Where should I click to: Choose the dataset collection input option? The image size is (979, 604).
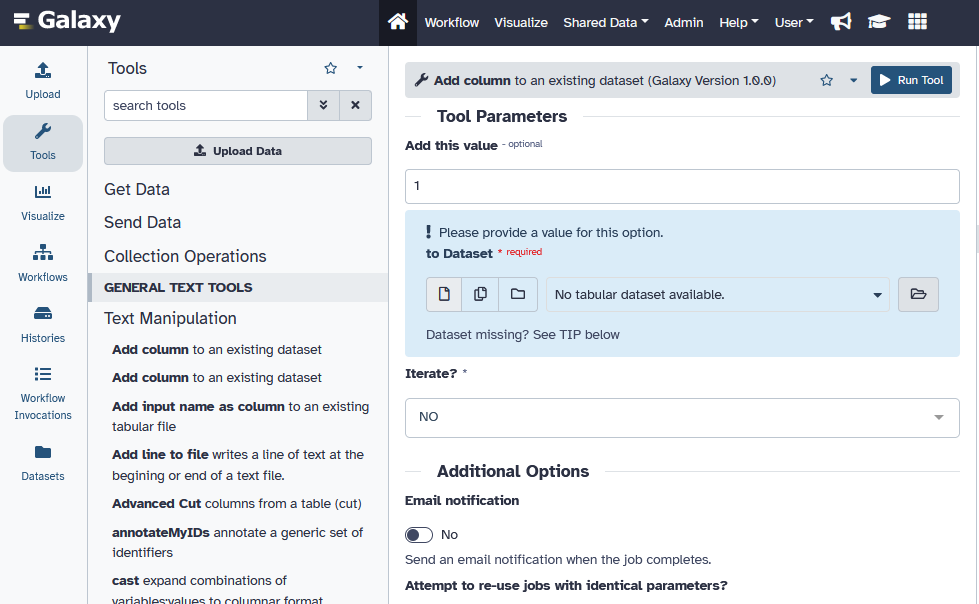(x=516, y=294)
